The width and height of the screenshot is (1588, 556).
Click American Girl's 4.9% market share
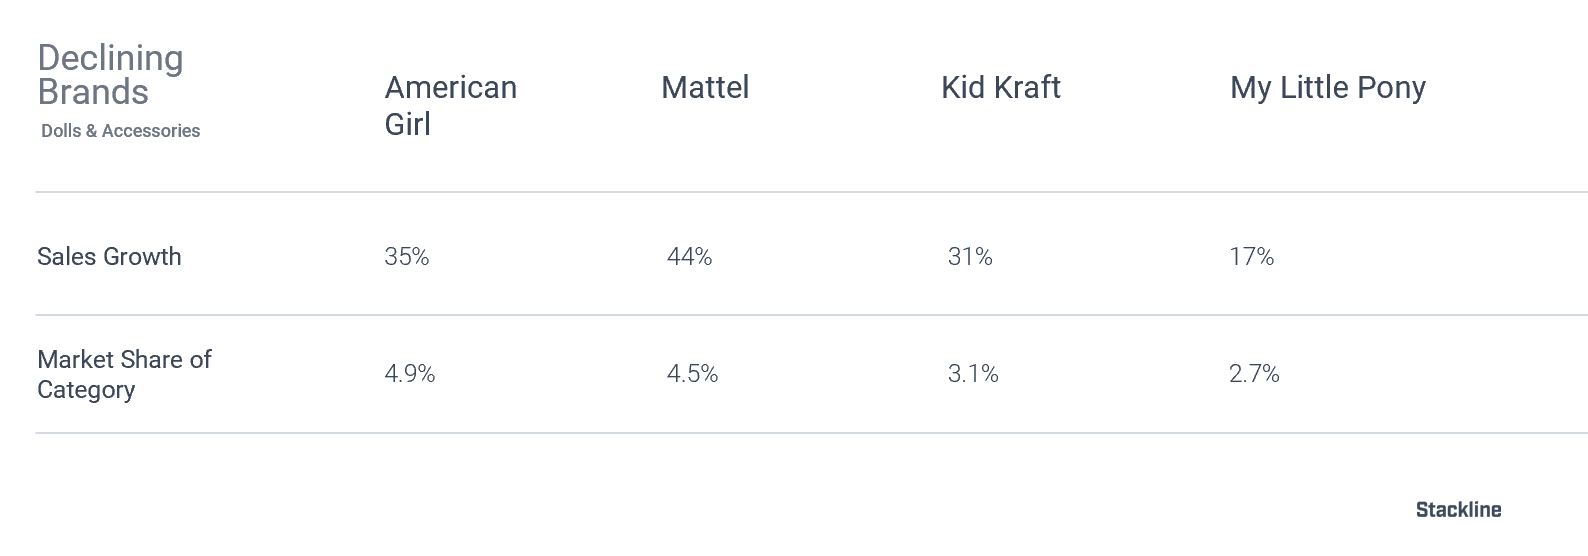(410, 374)
